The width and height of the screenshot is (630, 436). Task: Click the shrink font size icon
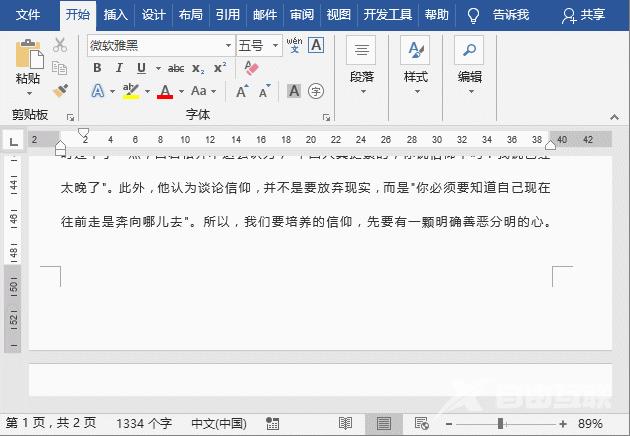pos(264,92)
